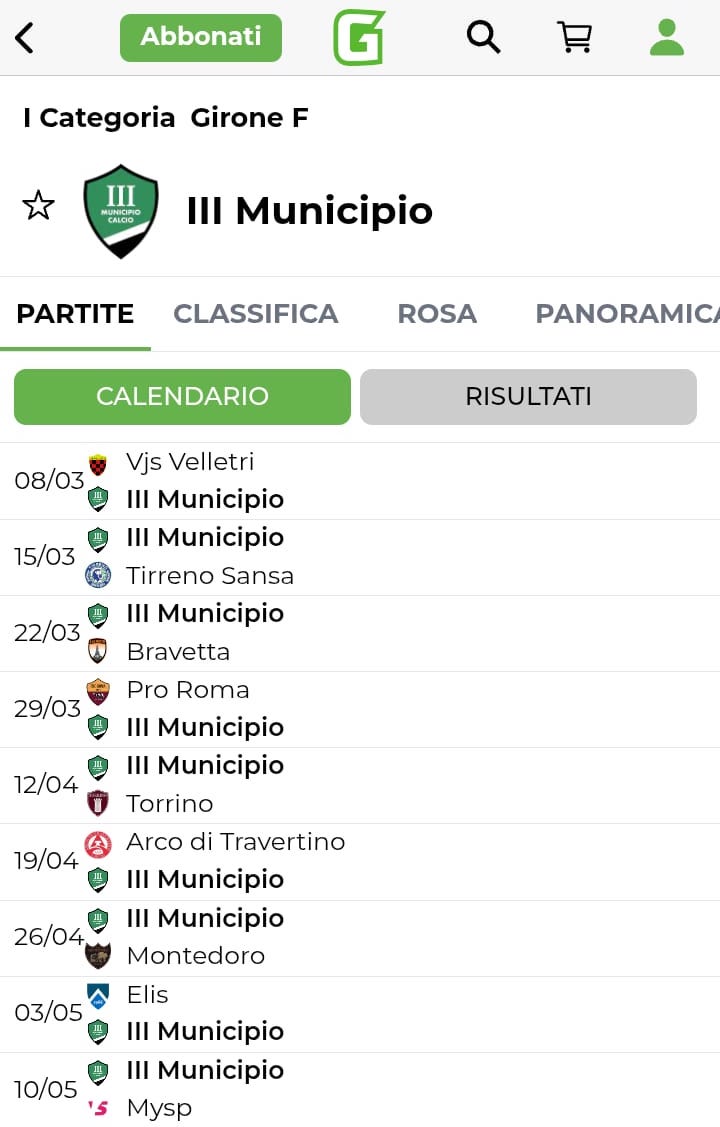Switch to the Rosa tab
Viewport: 720px width, 1127px height.
click(437, 314)
